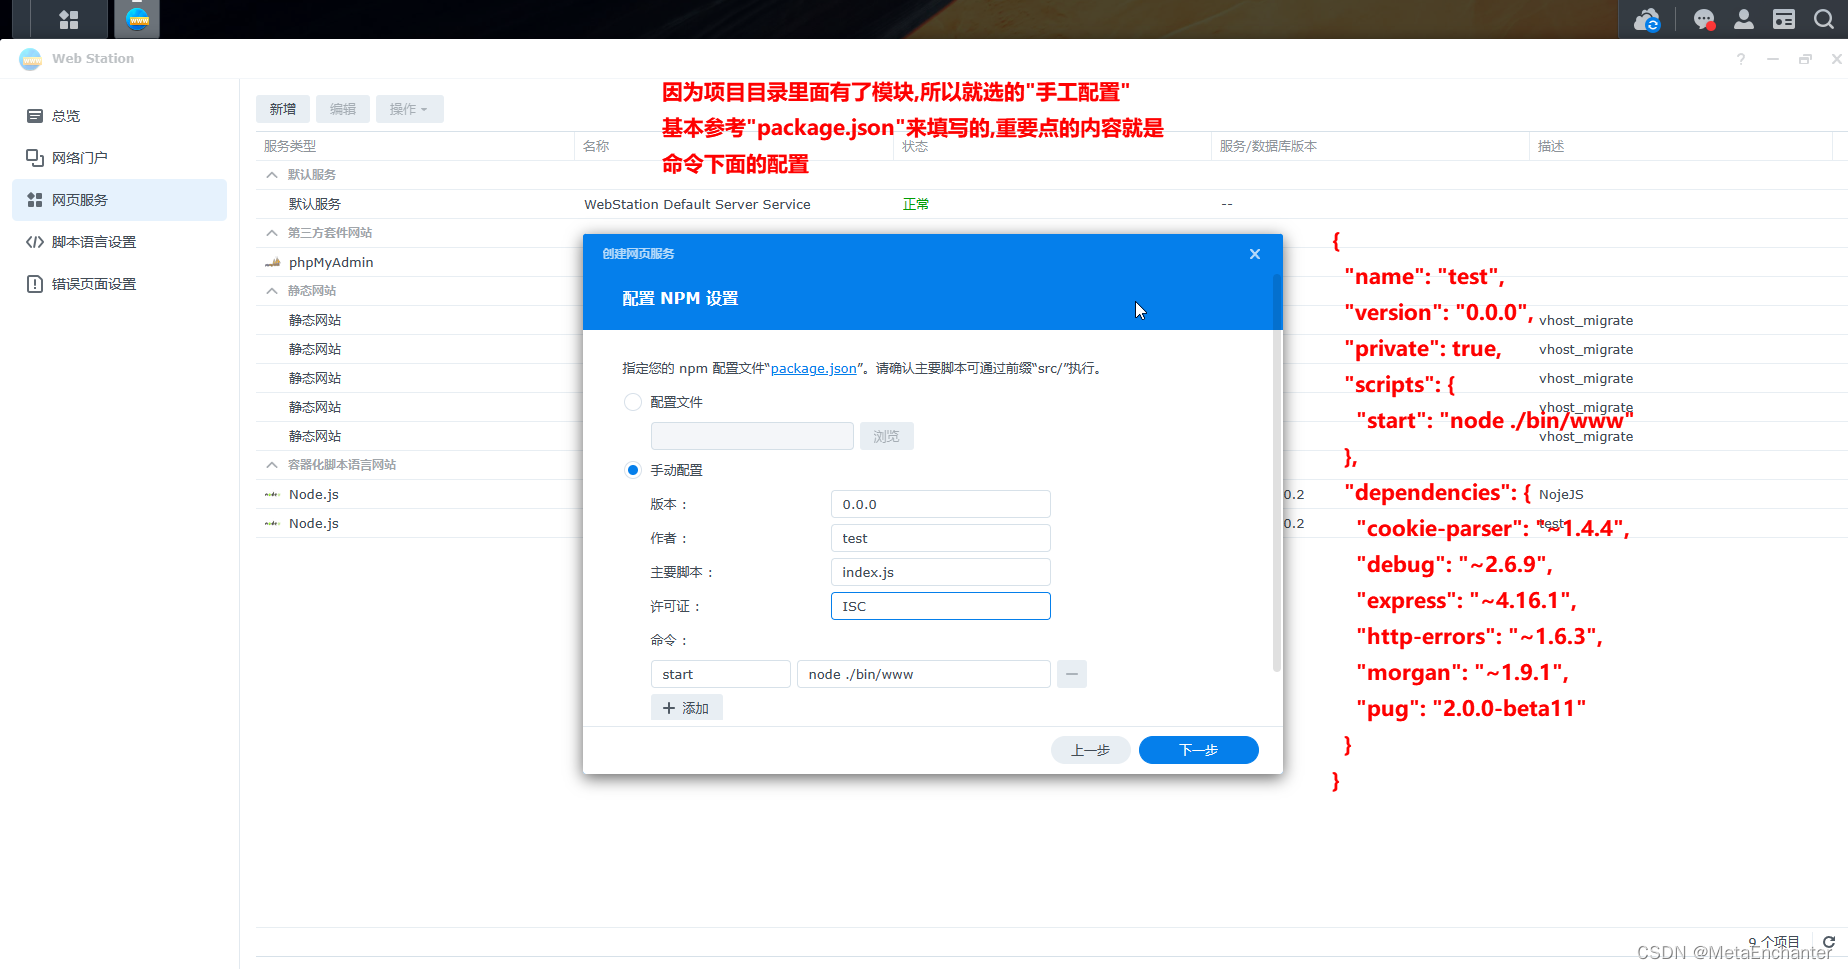This screenshot has width=1848, height=969.
Task: Open the package.json link
Action: [813, 368]
